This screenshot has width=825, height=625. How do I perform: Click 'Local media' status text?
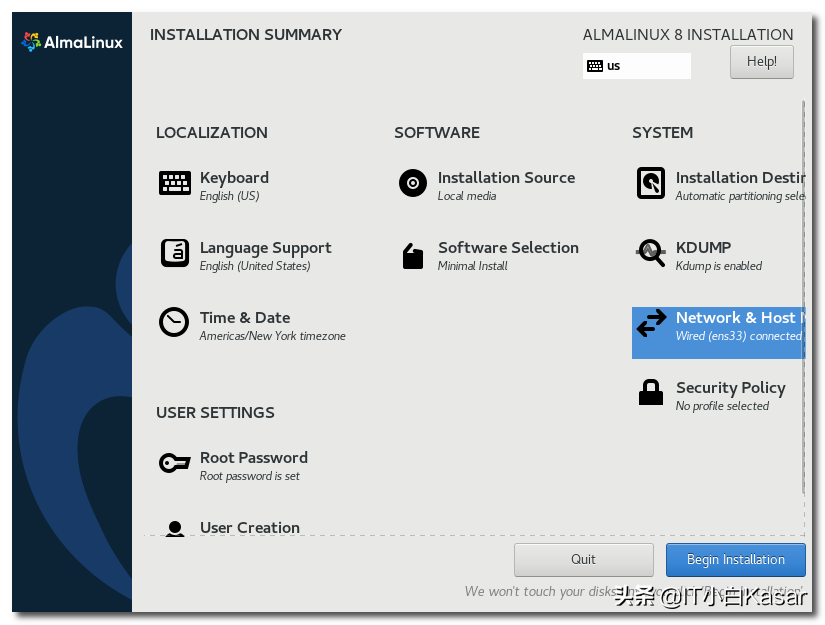[x=467, y=196]
